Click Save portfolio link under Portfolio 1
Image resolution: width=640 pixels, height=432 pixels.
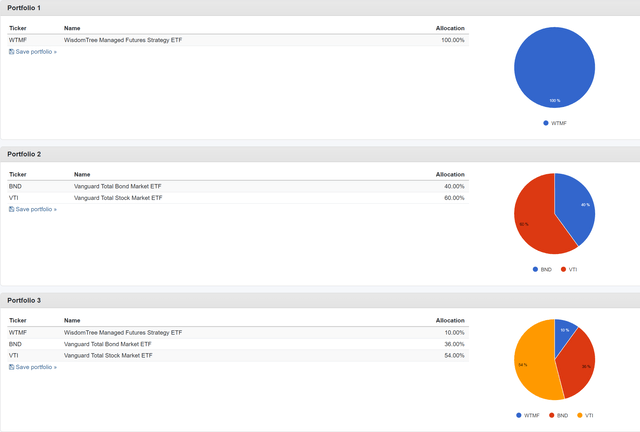coord(33,52)
